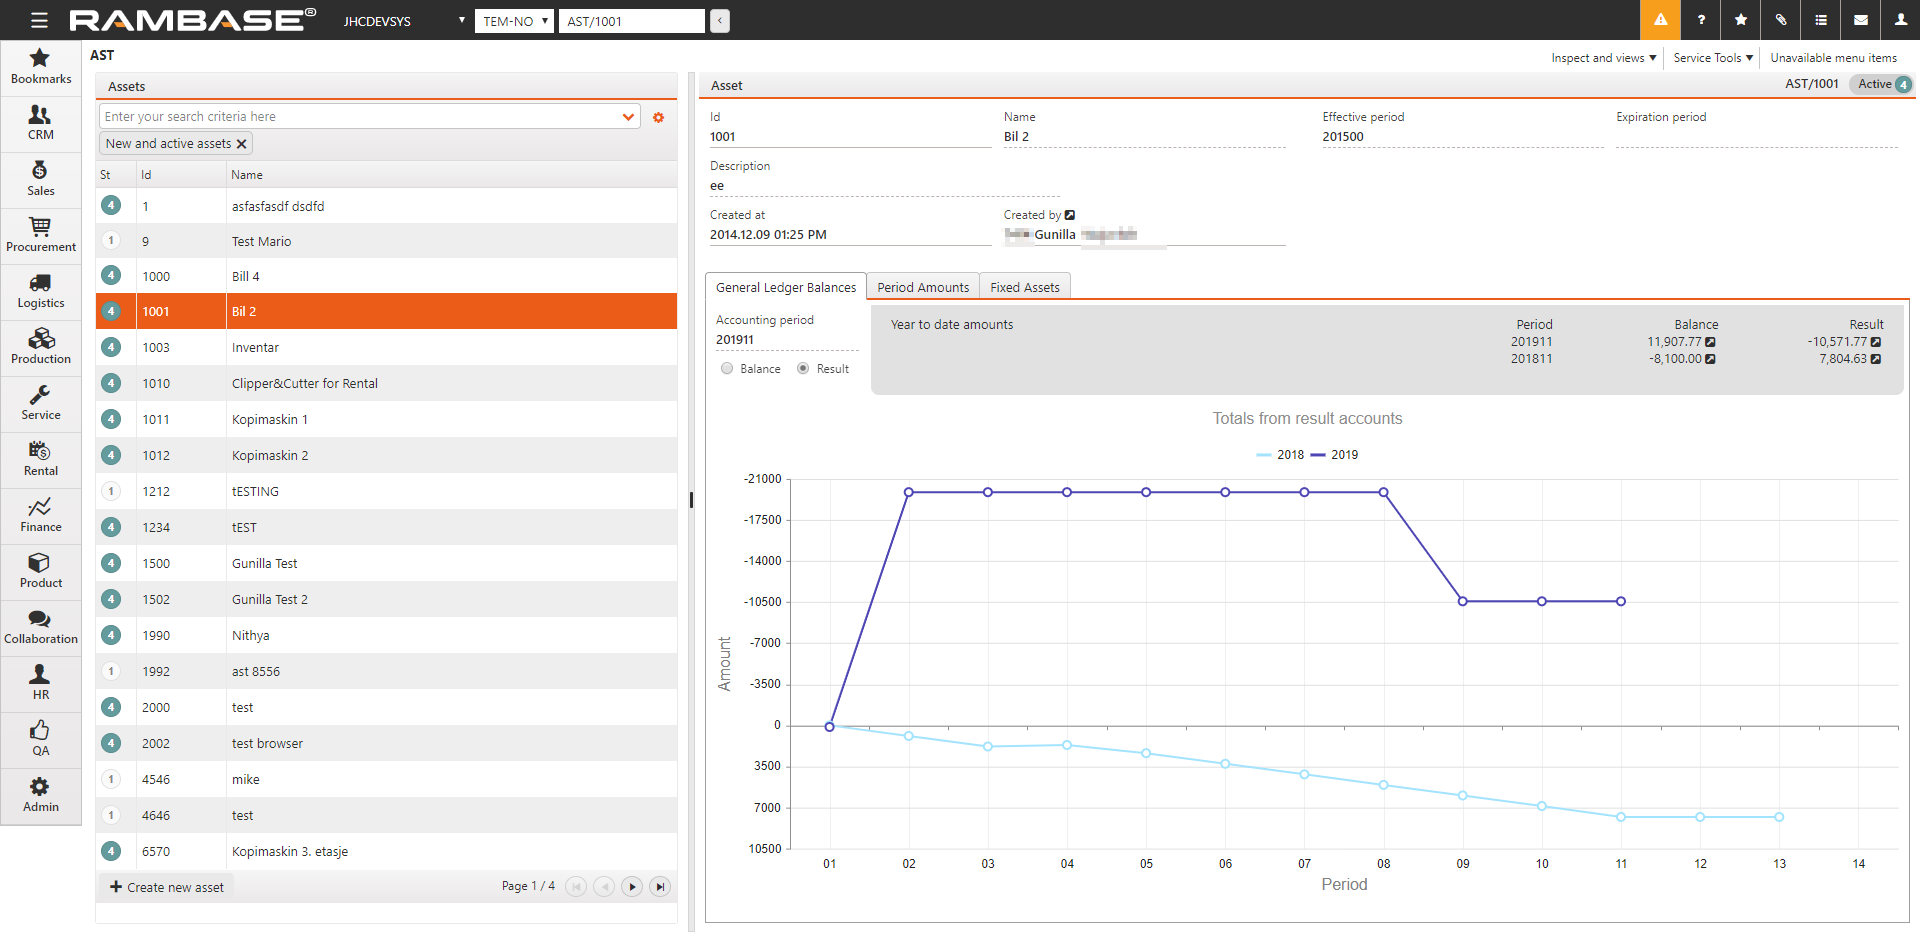This screenshot has height=937, width=1920.
Task: Go to next page of assets
Action: click(x=632, y=887)
